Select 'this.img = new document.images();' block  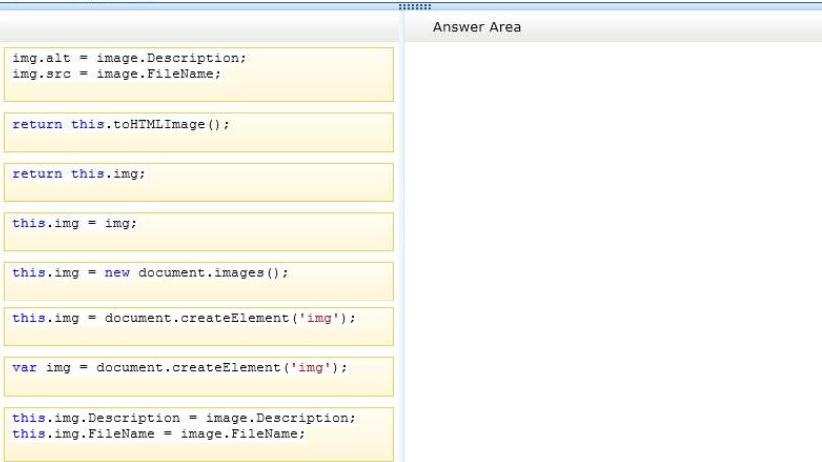coord(199,281)
